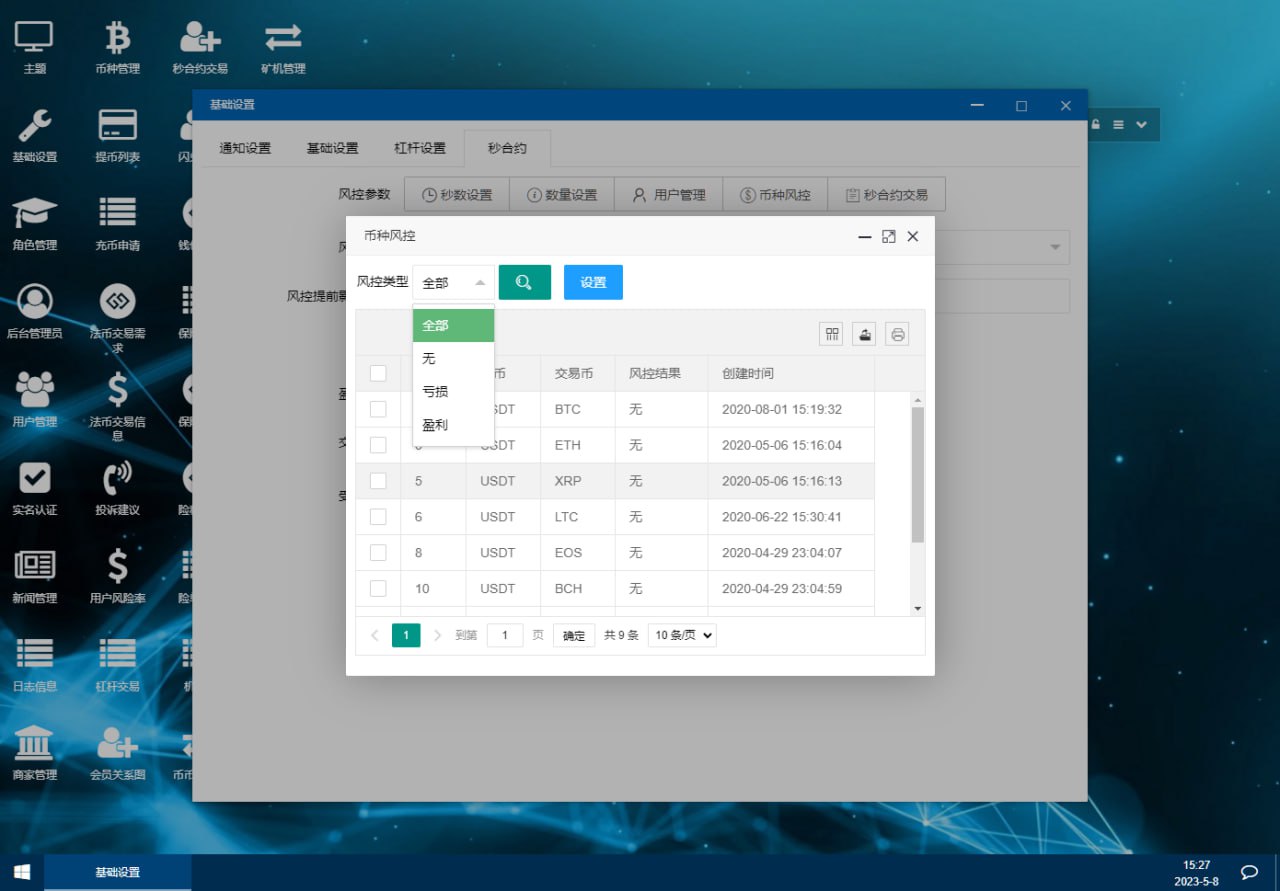Switch to the 秒合约 tab
The height and width of the screenshot is (891, 1280).
507,148
